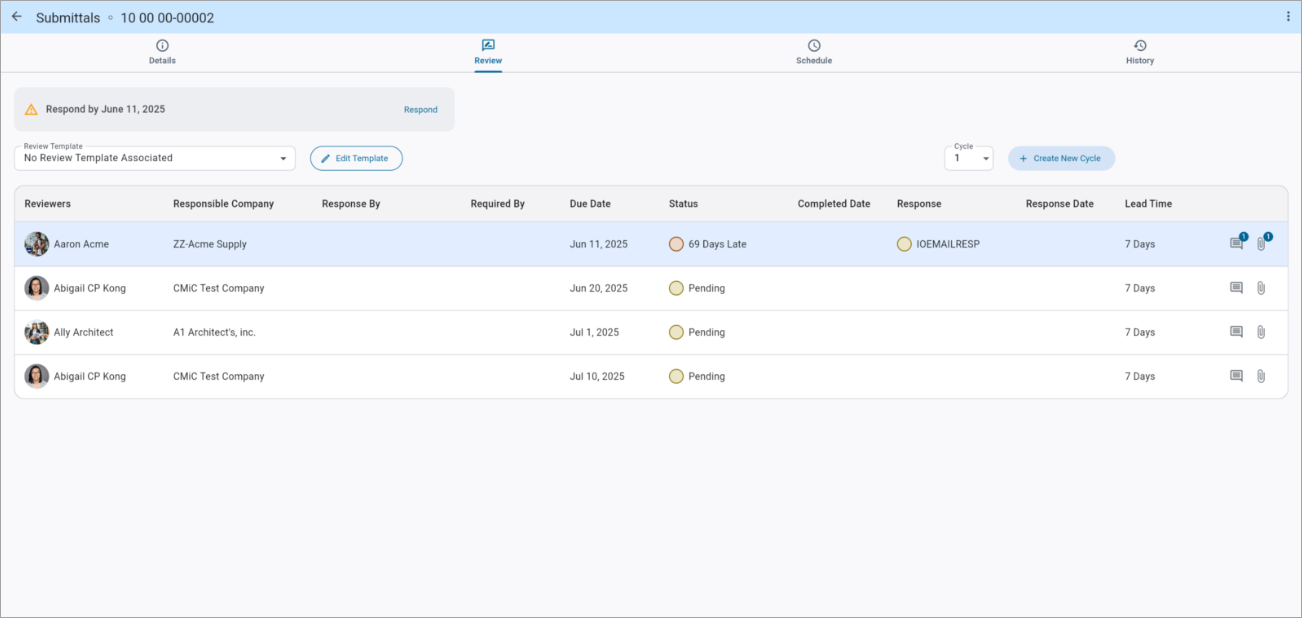This screenshot has width=1302, height=618.
Task: Open the History tab
Action: coord(1139,52)
